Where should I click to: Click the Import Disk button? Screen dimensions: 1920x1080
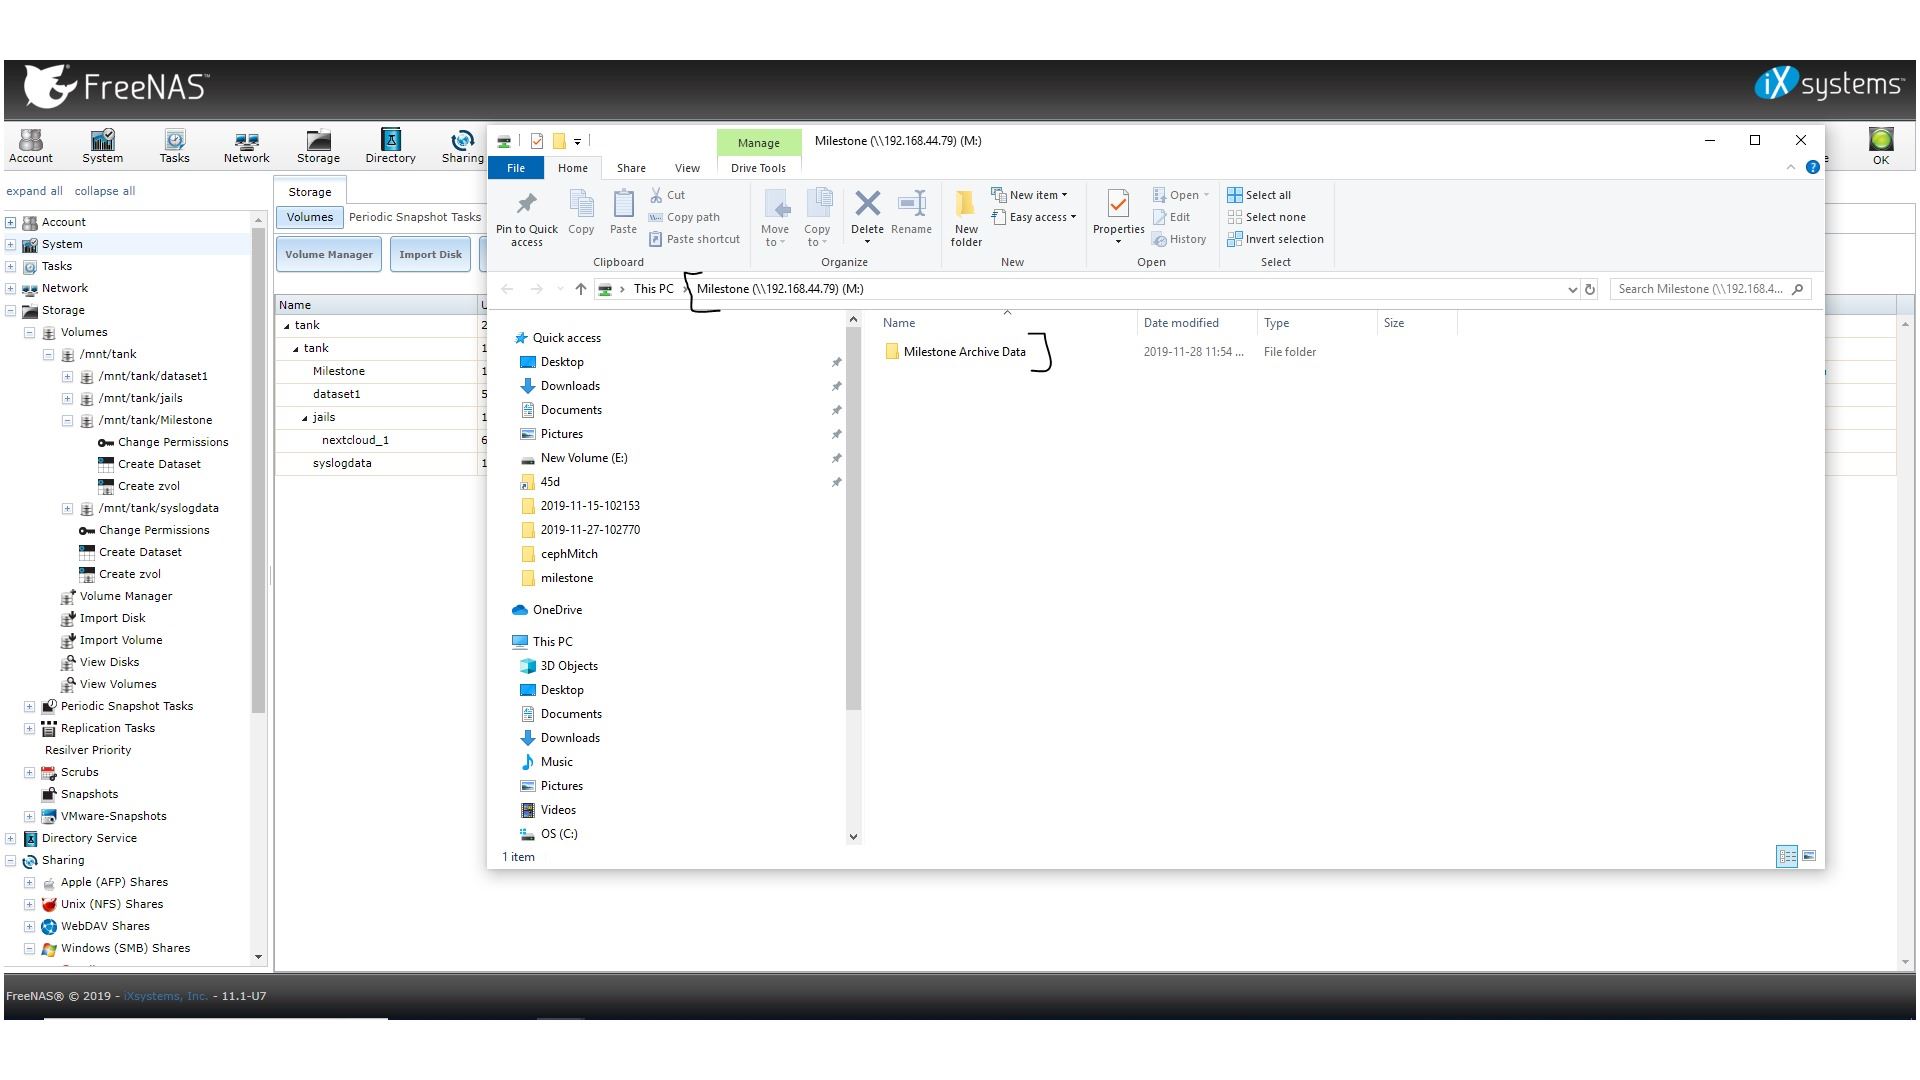tap(430, 254)
